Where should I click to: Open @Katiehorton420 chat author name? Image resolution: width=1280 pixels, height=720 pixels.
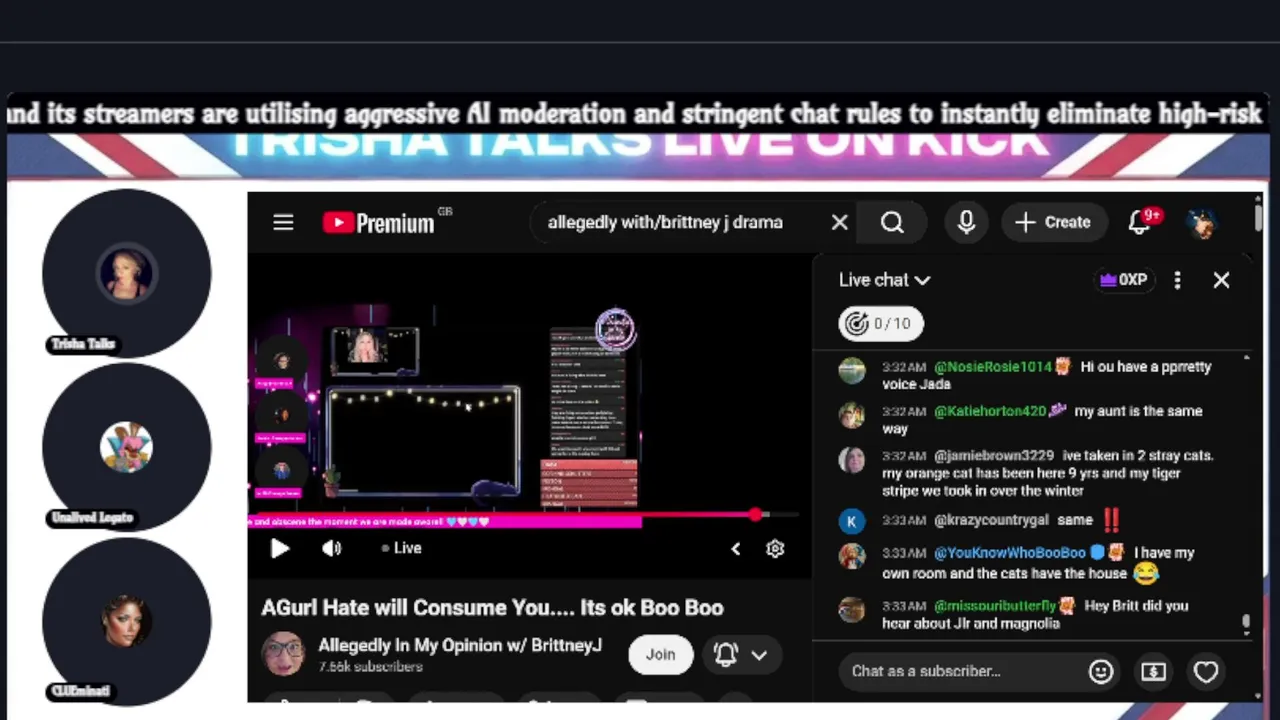tap(990, 411)
